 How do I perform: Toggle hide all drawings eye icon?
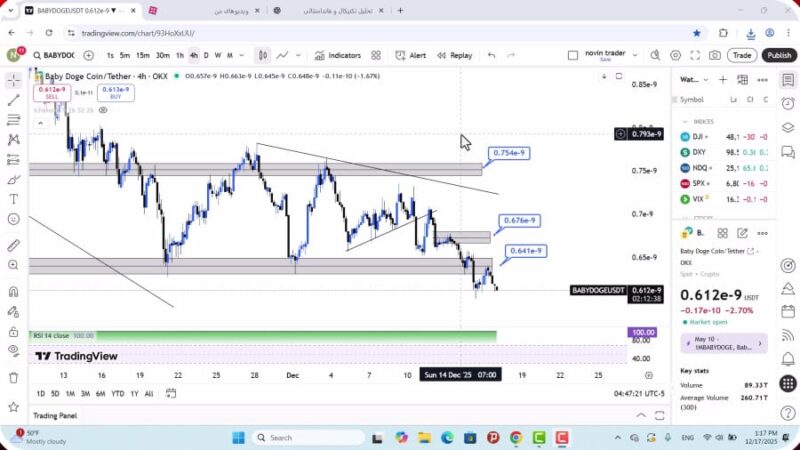pyautogui.click(x=14, y=349)
